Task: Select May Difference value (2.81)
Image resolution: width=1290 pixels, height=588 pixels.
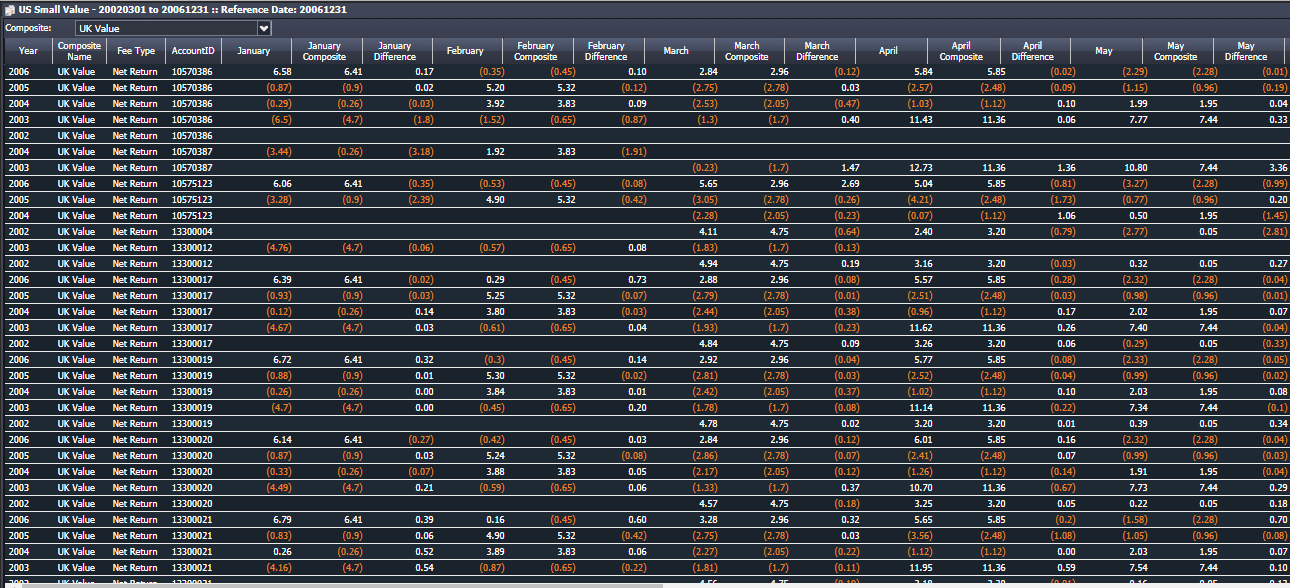Action: pyautogui.click(x=1274, y=232)
